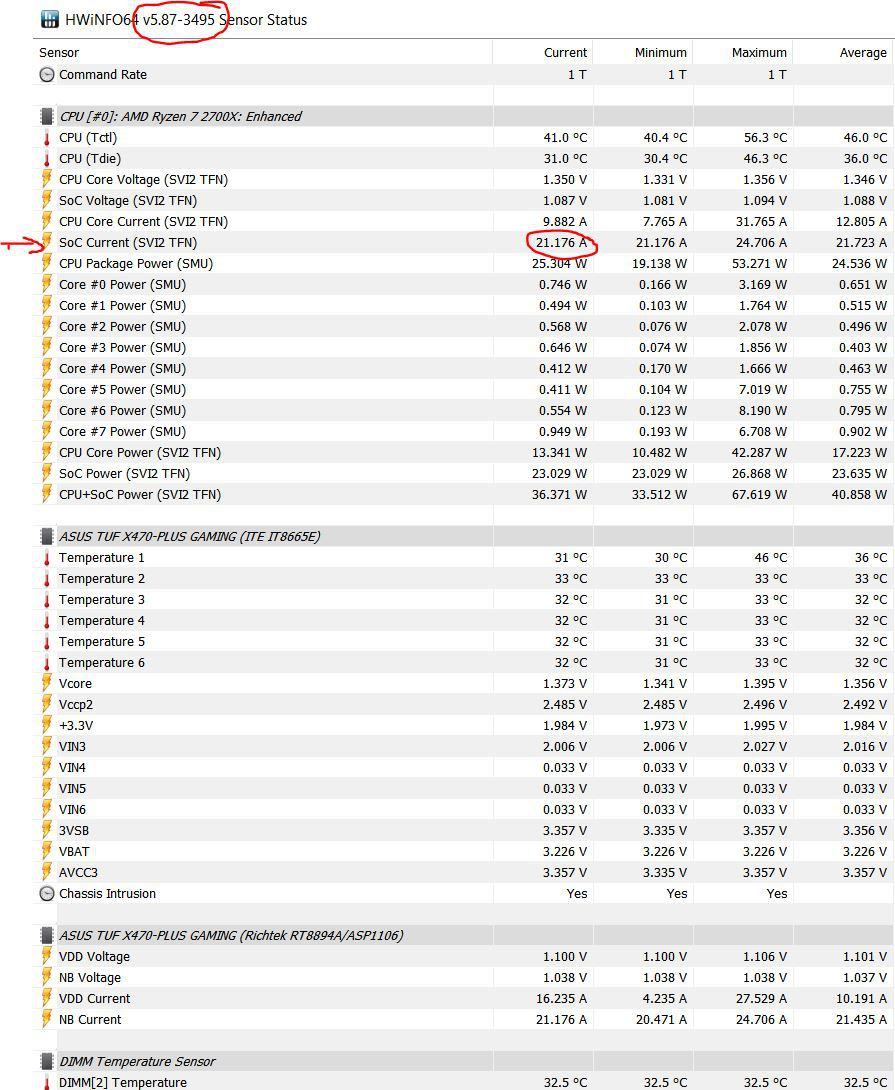895x1090 pixels.
Task: Select the SoC Current (SVI2 TFN) row label
Action: pos(128,243)
